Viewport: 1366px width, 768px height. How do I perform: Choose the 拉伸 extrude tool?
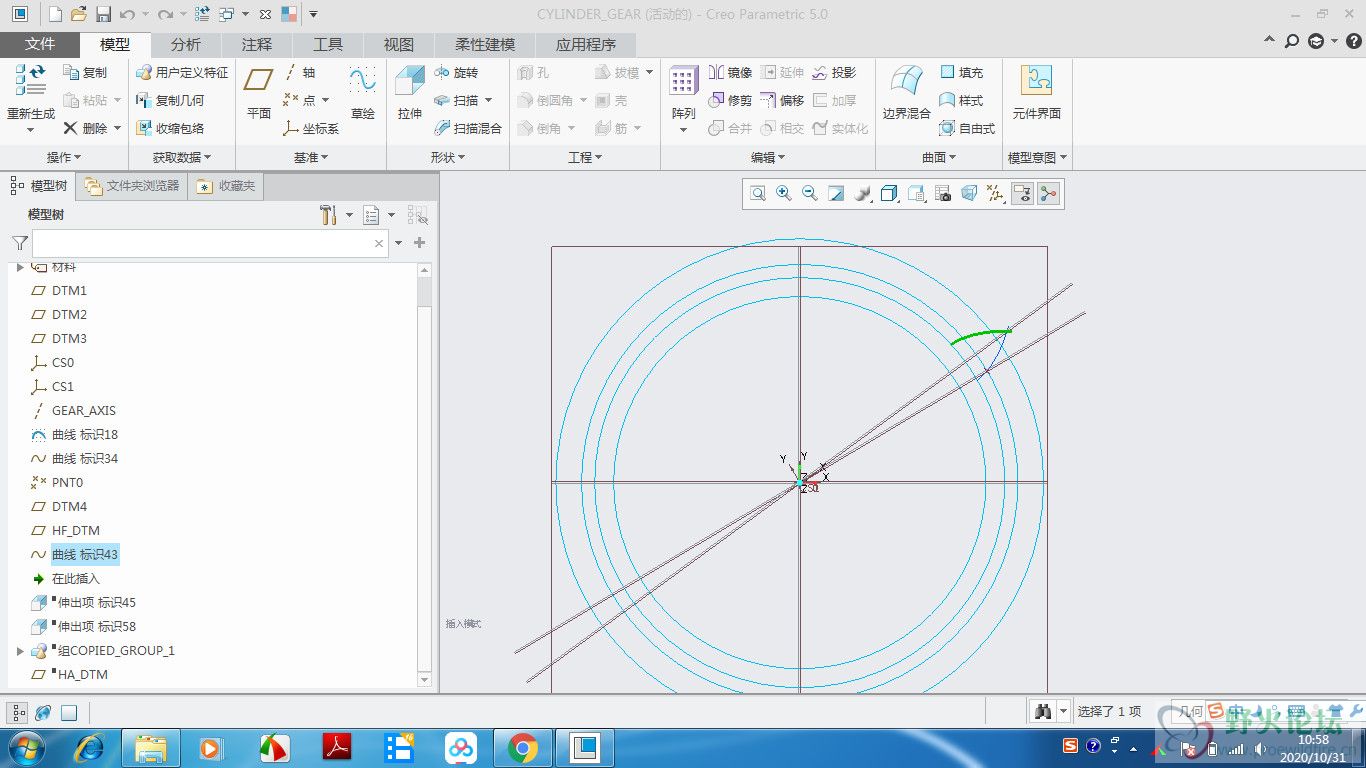point(410,93)
